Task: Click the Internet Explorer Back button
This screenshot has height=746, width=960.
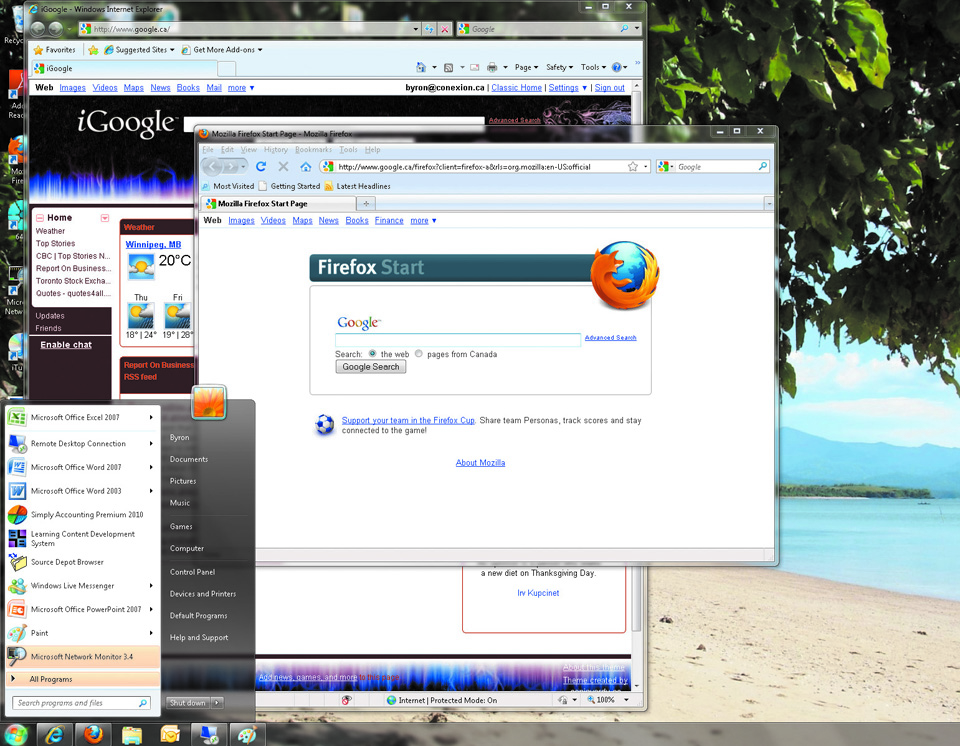Action: click(x=37, y=29)
